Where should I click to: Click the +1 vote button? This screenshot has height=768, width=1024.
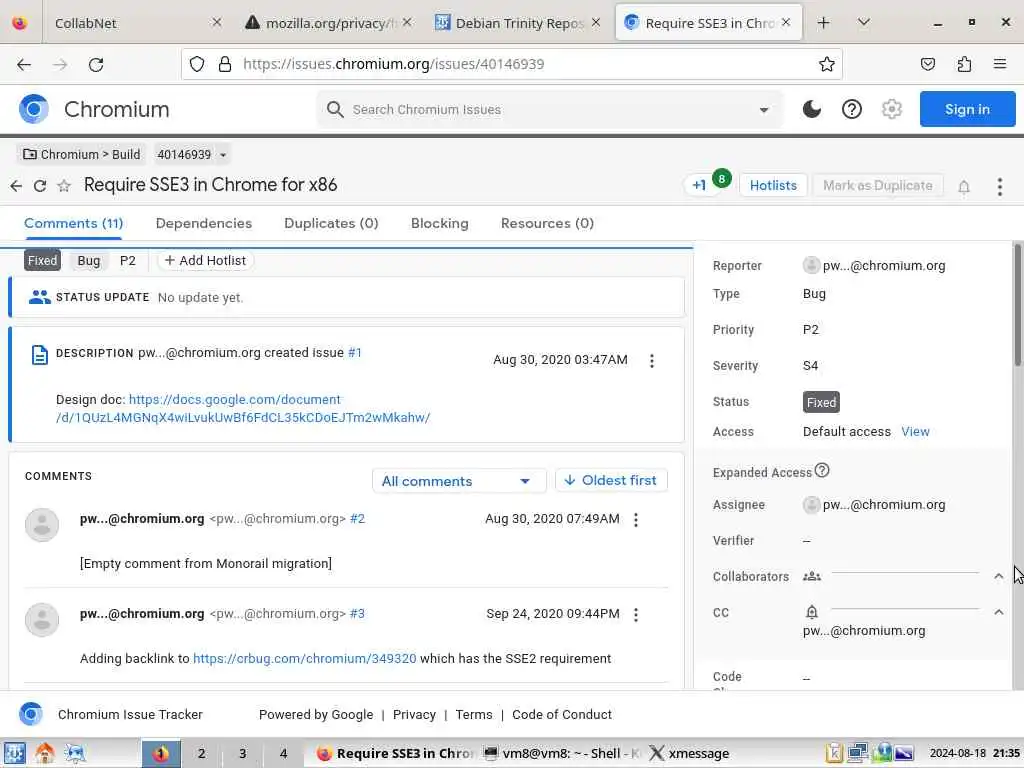tap(699, 185)
